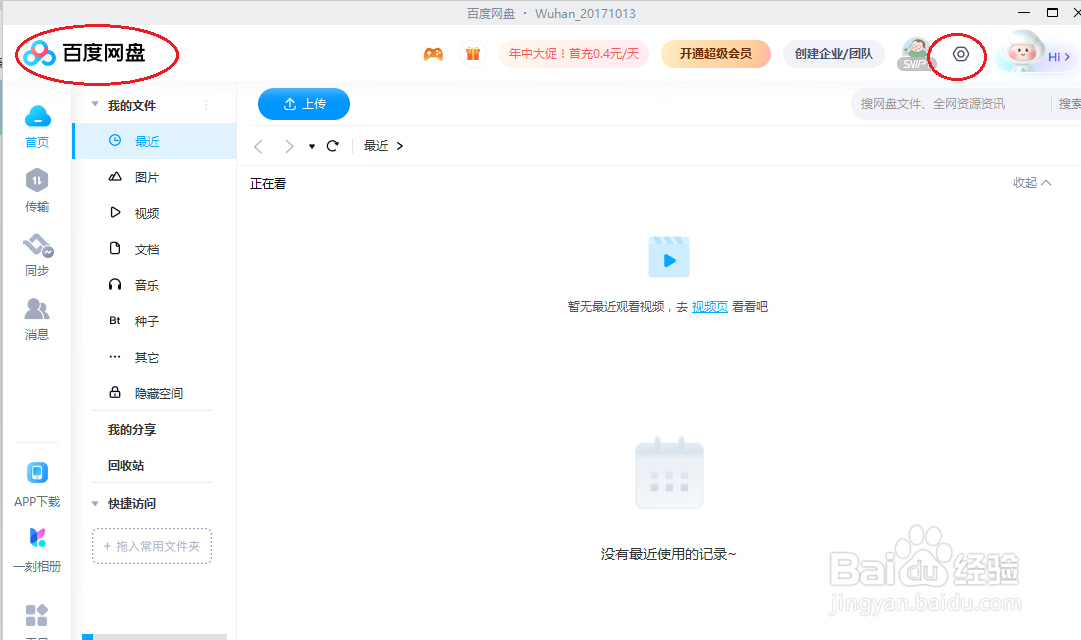Collapse the 我的文件 tree triangle
The width and height of the screenshot is (1081, 640).
pos(95,104)
